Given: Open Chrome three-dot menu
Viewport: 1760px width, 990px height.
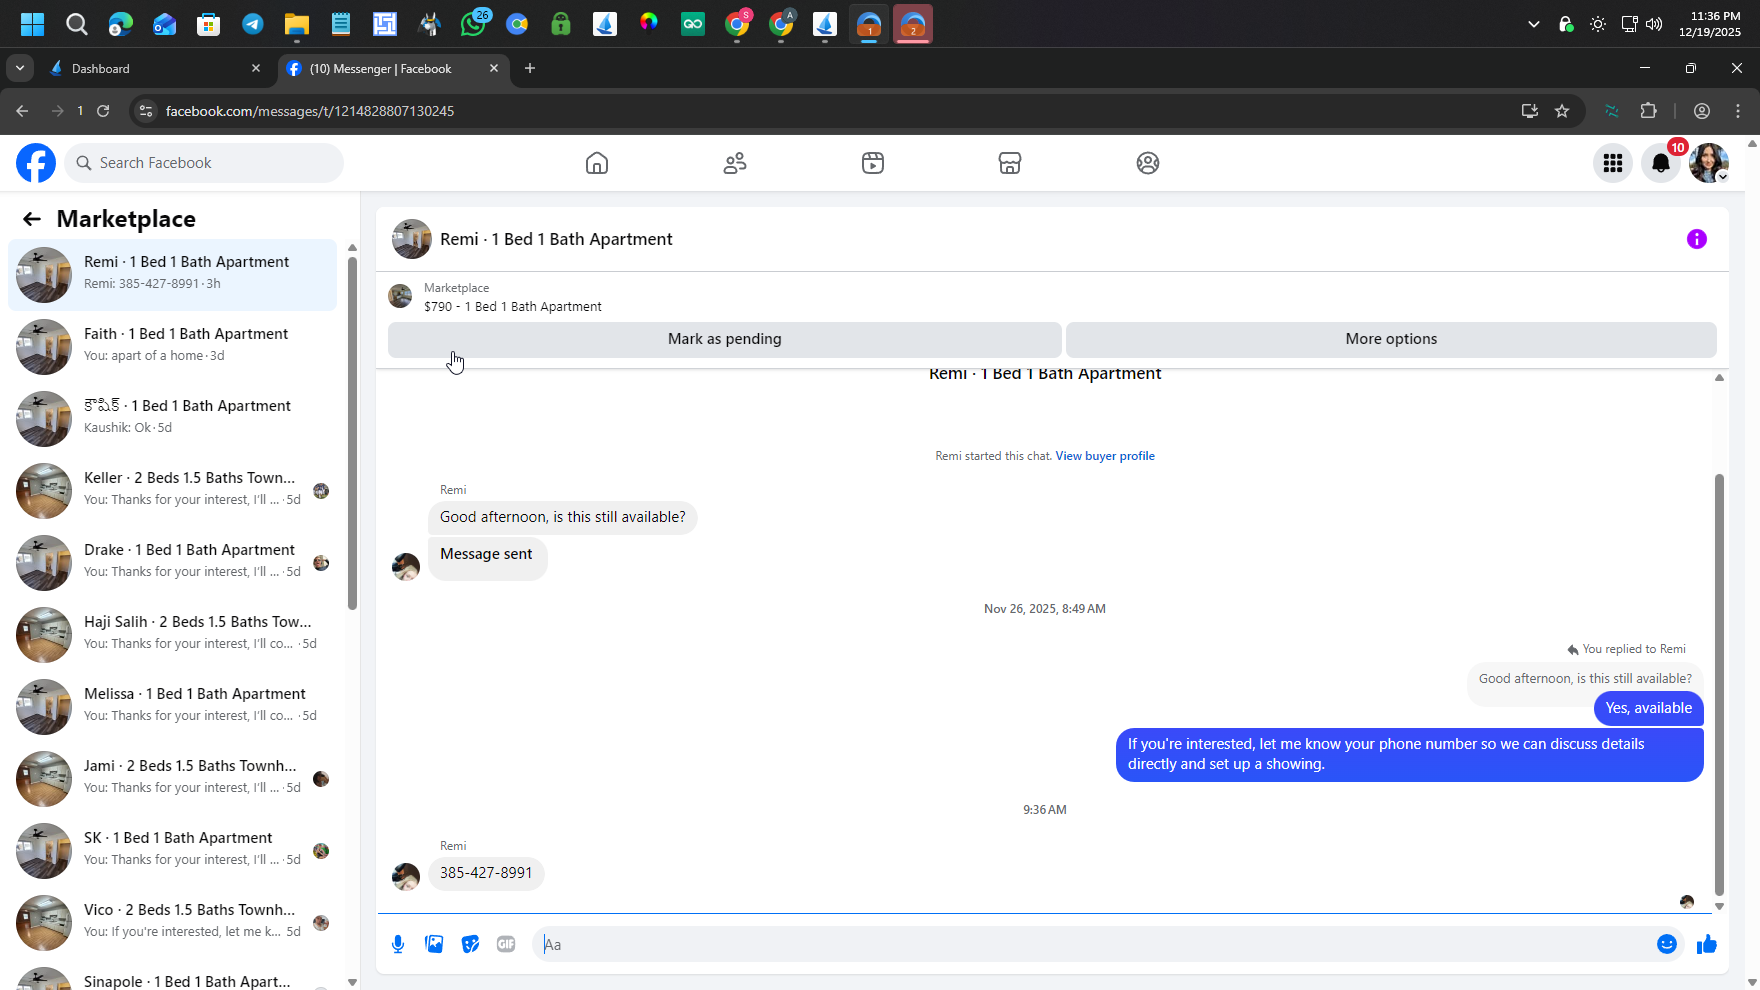Looking at the screenshot, I should pos(1738,111).
